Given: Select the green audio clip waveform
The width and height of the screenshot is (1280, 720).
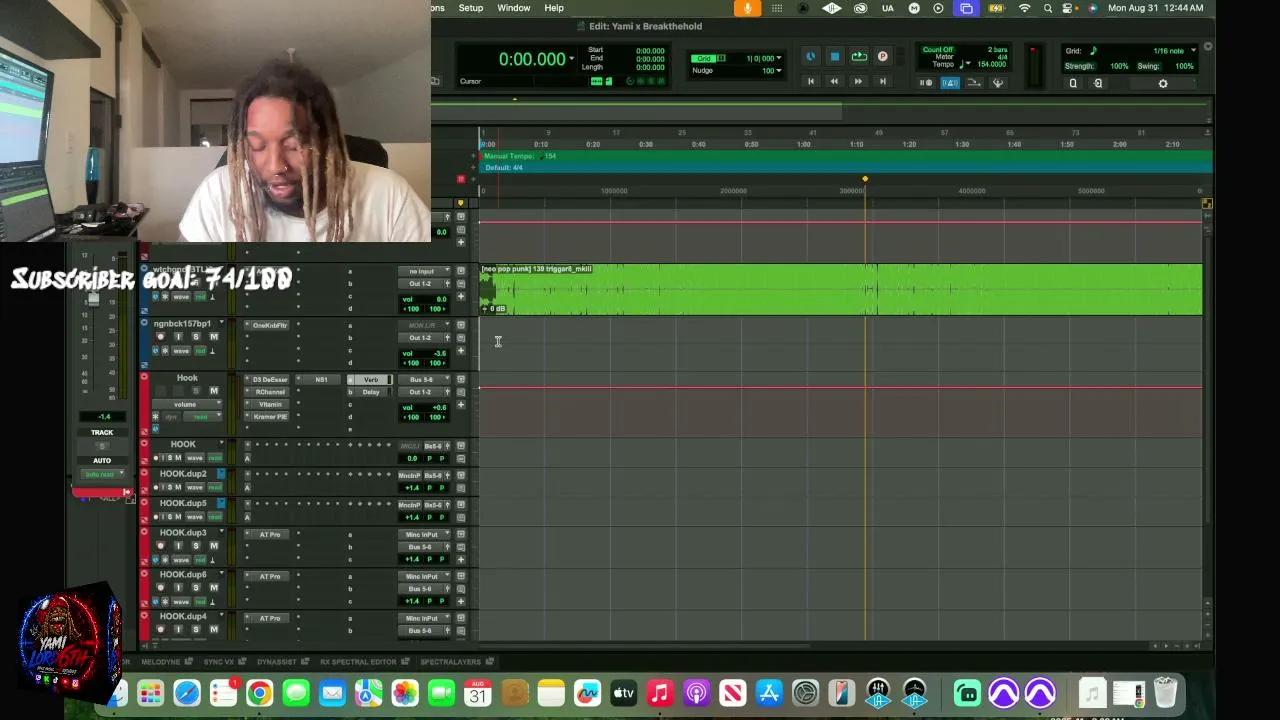Looking at the screenshot, I should (841, 290).
